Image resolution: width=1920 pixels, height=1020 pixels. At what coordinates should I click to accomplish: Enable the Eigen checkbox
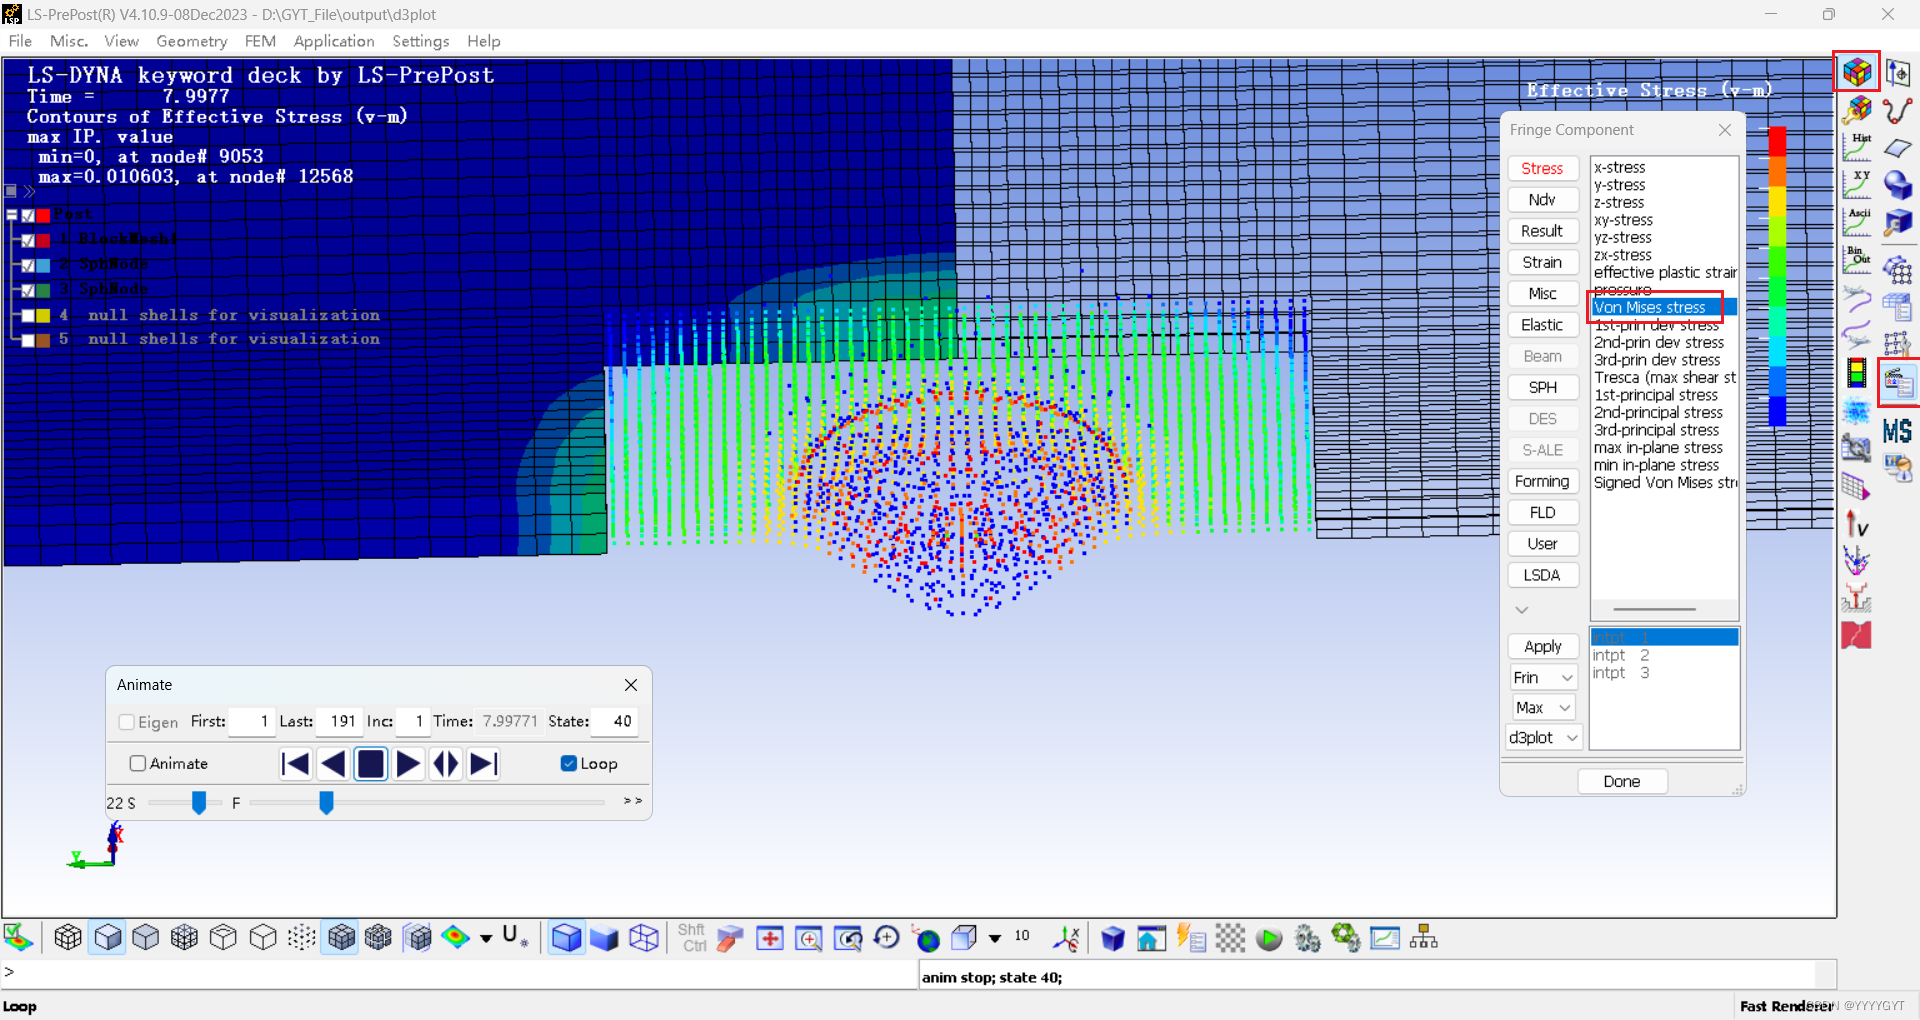[x=126, y=722]
